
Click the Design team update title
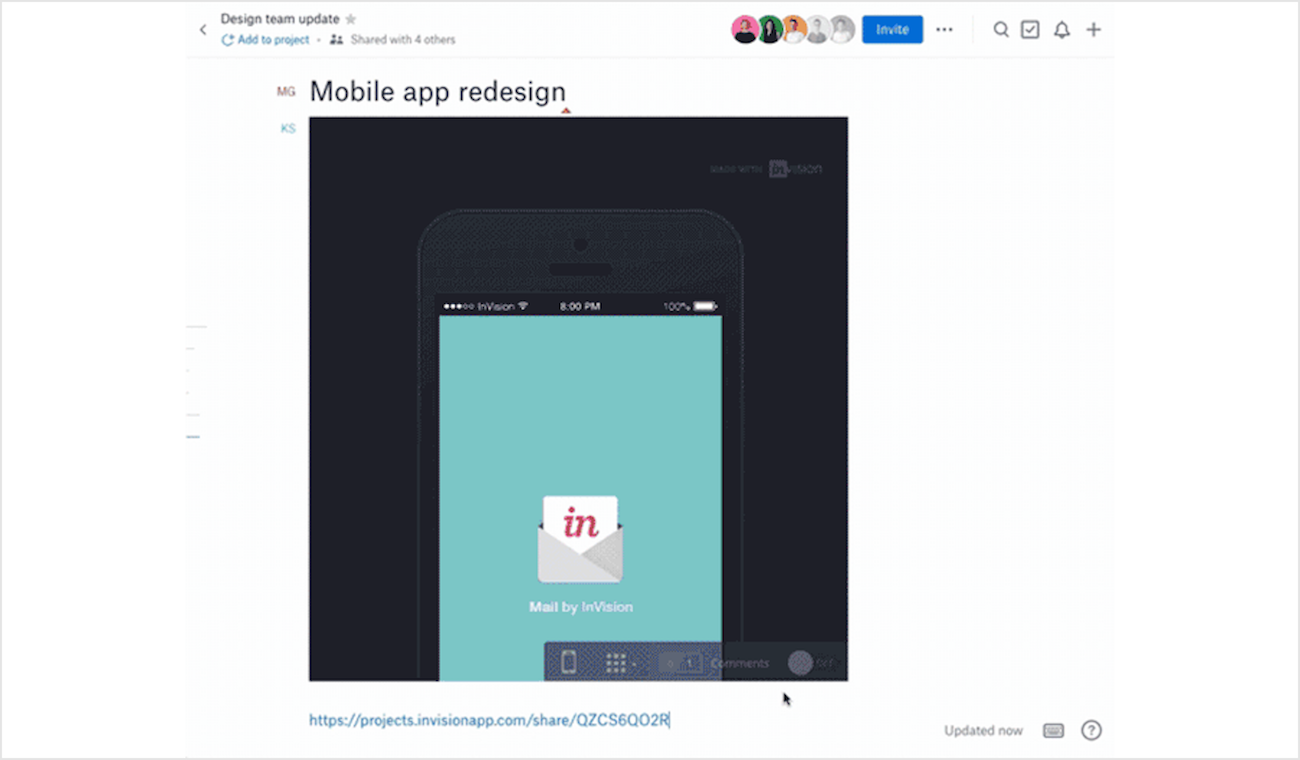280,19
